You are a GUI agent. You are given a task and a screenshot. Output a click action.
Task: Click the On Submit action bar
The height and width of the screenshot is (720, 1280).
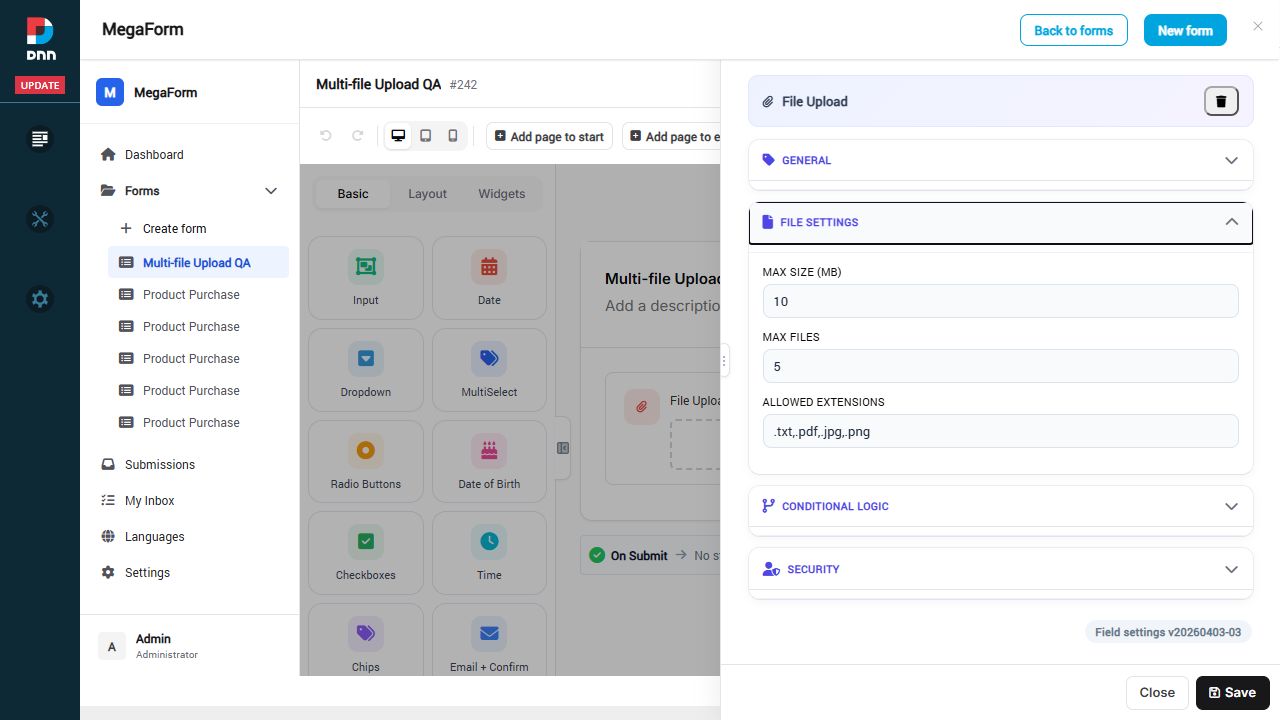click(x=650, y=555)
